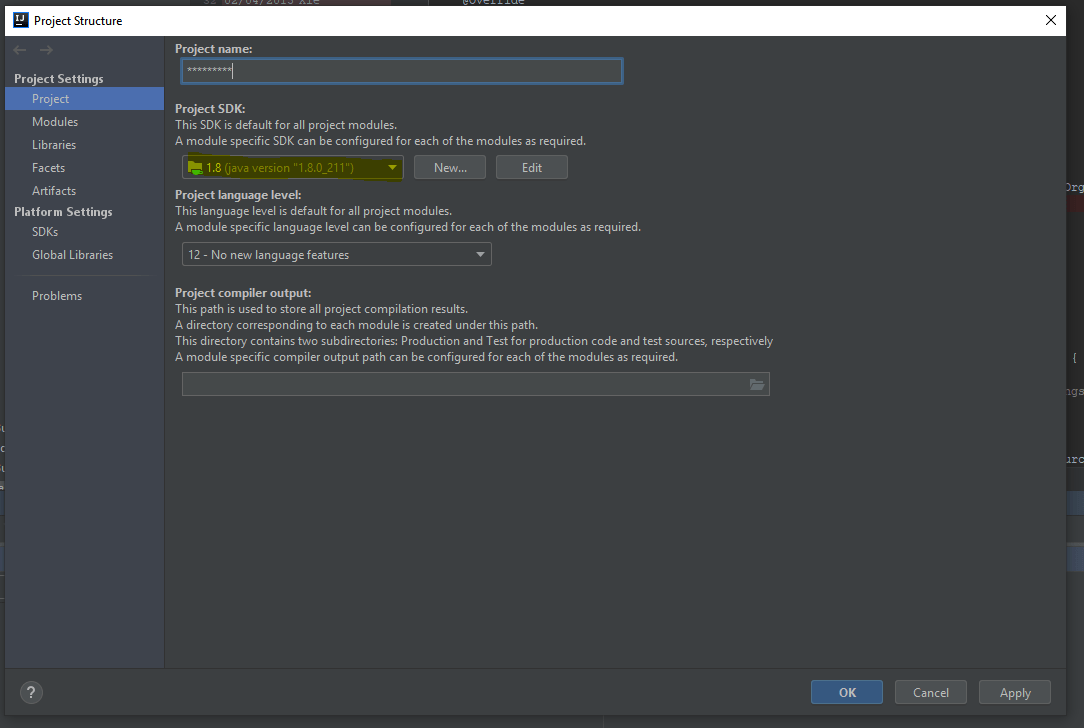Screen dimensions: 1084x728
Task: Edit the current 1.8 SDK
Action: [x=531, y=167]
